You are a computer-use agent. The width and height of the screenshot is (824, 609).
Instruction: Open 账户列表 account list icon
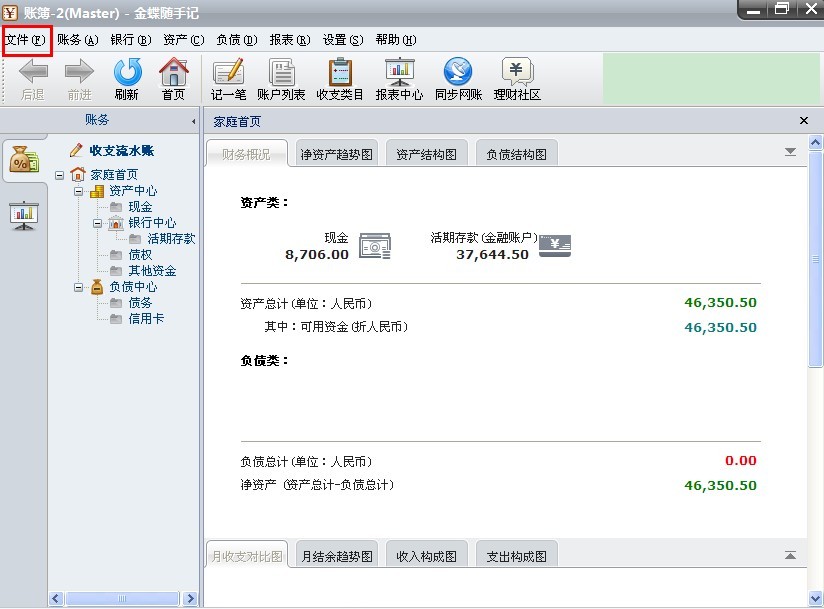282,71
